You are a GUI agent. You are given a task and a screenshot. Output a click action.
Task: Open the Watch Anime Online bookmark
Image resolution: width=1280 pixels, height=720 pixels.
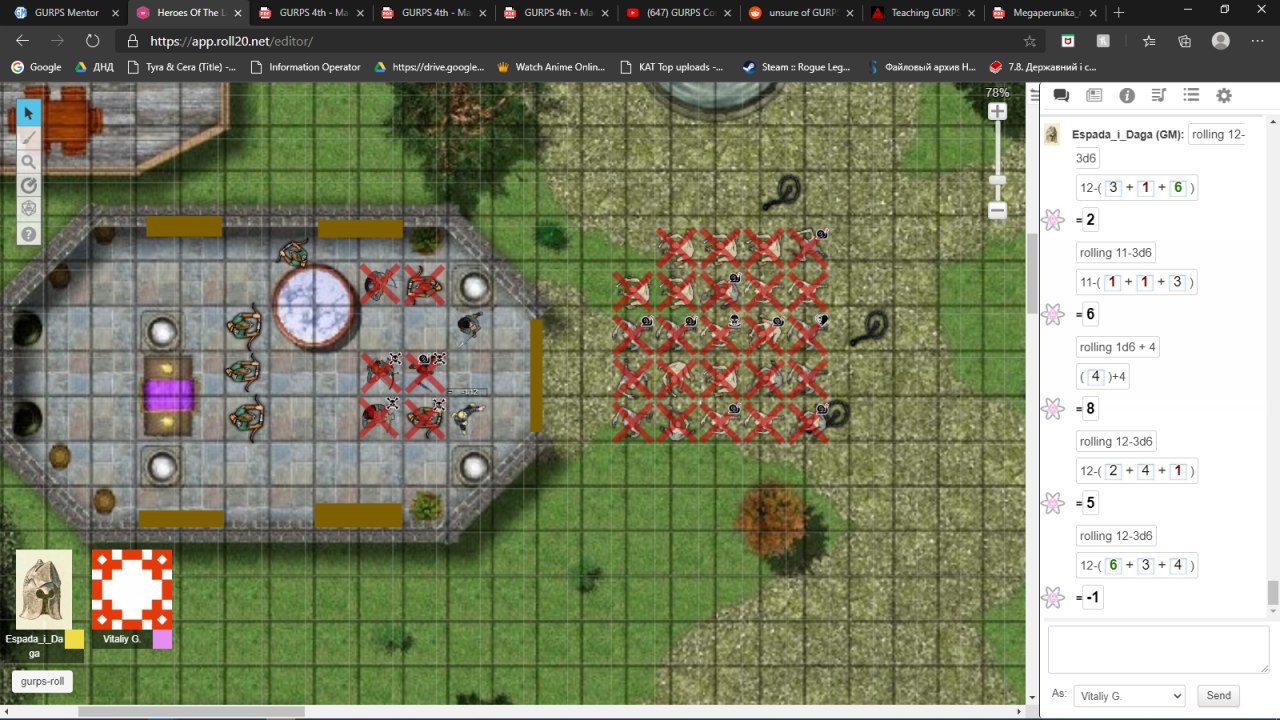coord(551,67)
